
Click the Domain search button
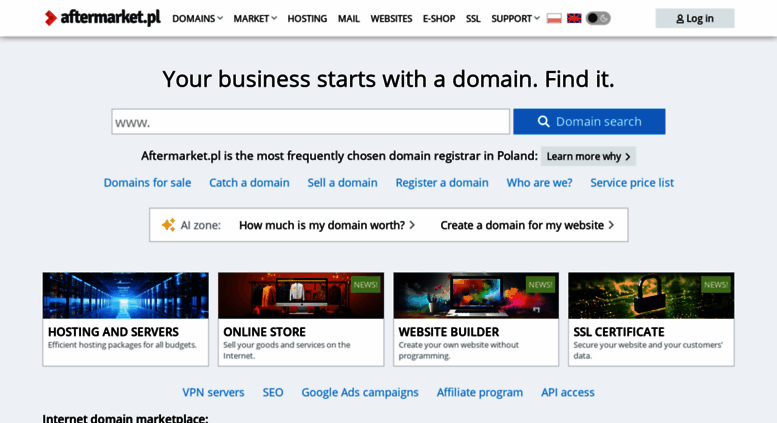click(589, 121)
